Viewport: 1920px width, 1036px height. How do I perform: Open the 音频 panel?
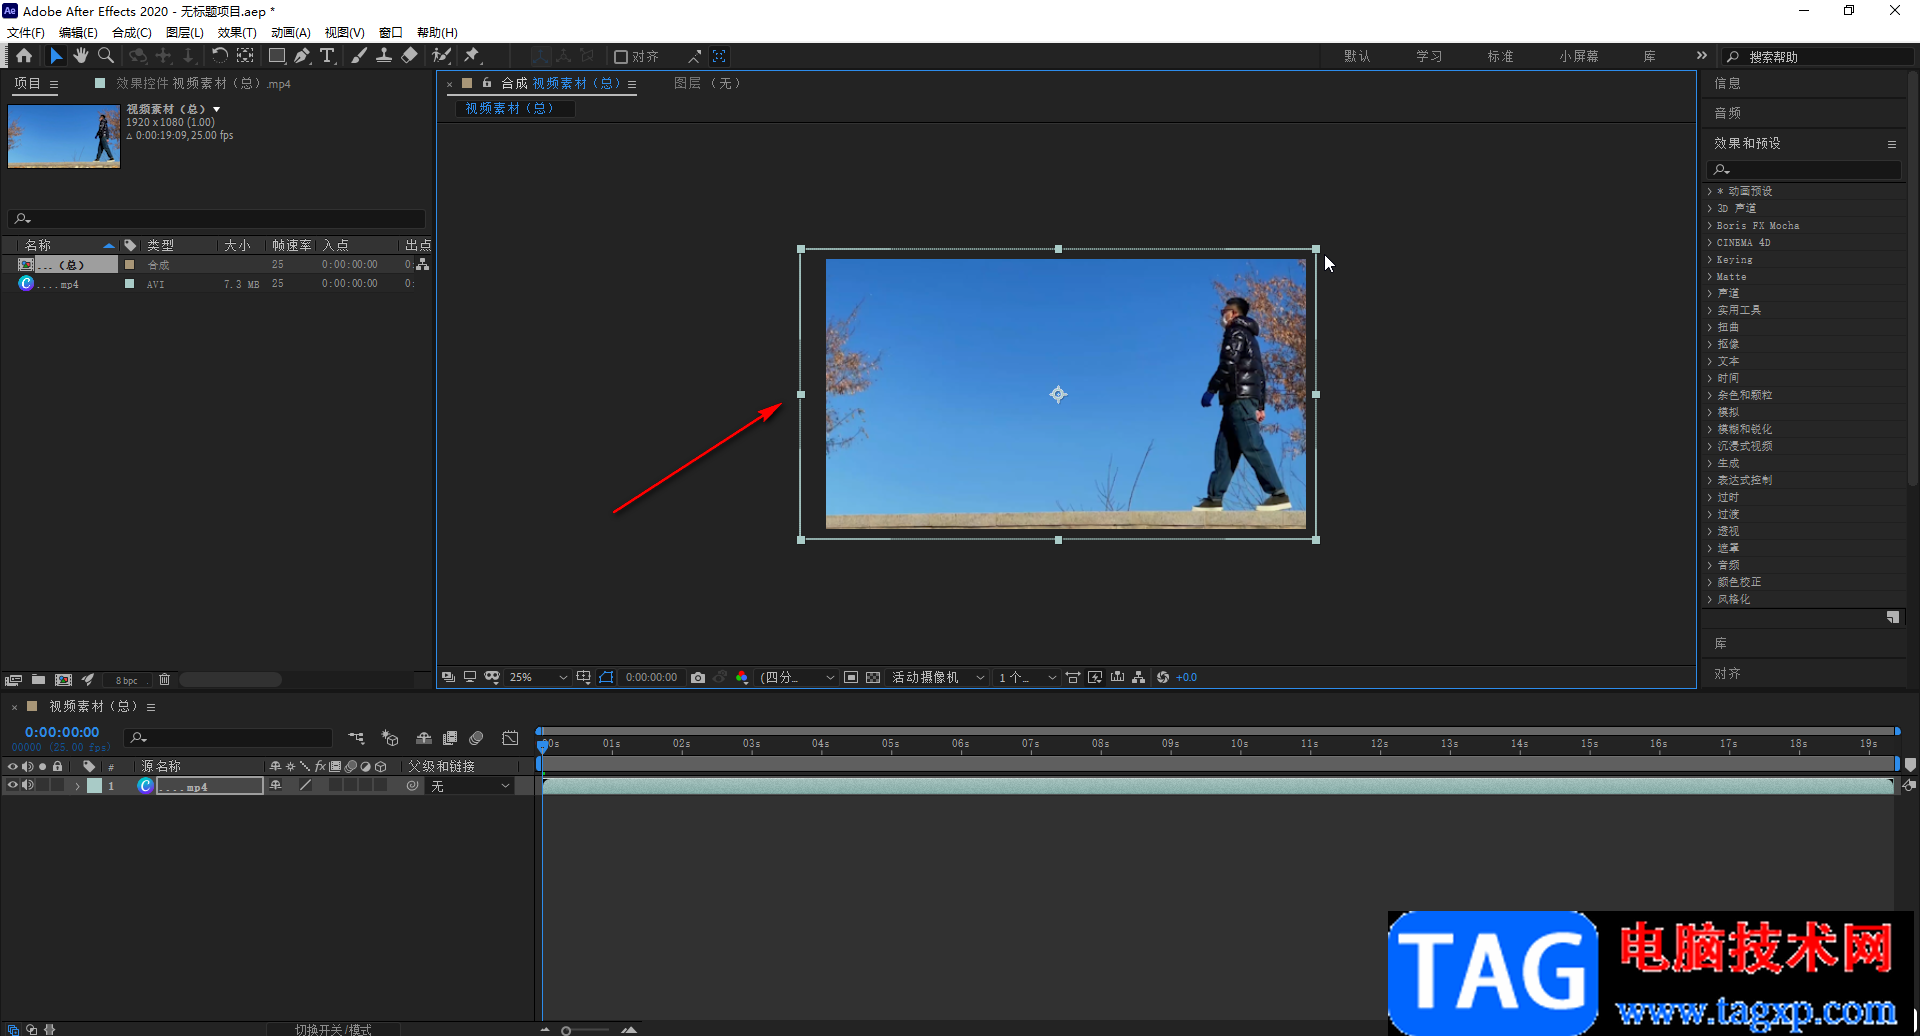coord(1727,113)
